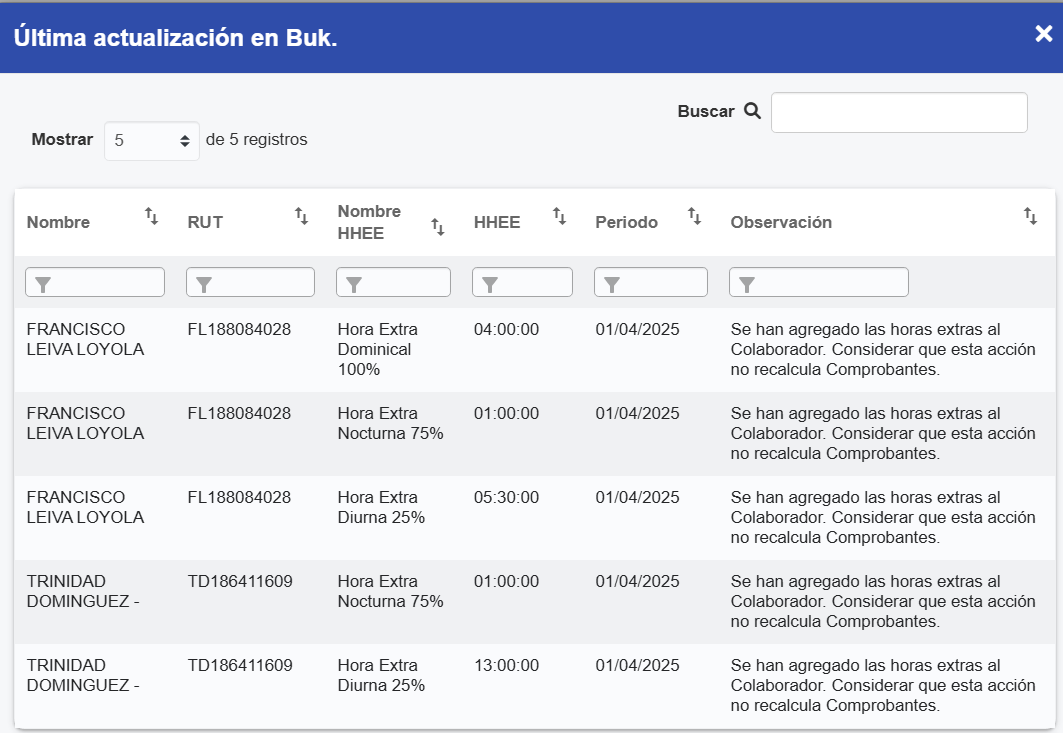Image resolution: width=1063 pixels, height=733 pixels.
Task: Close the Última actualización en Buk dialog
Action: (1043, 35)
